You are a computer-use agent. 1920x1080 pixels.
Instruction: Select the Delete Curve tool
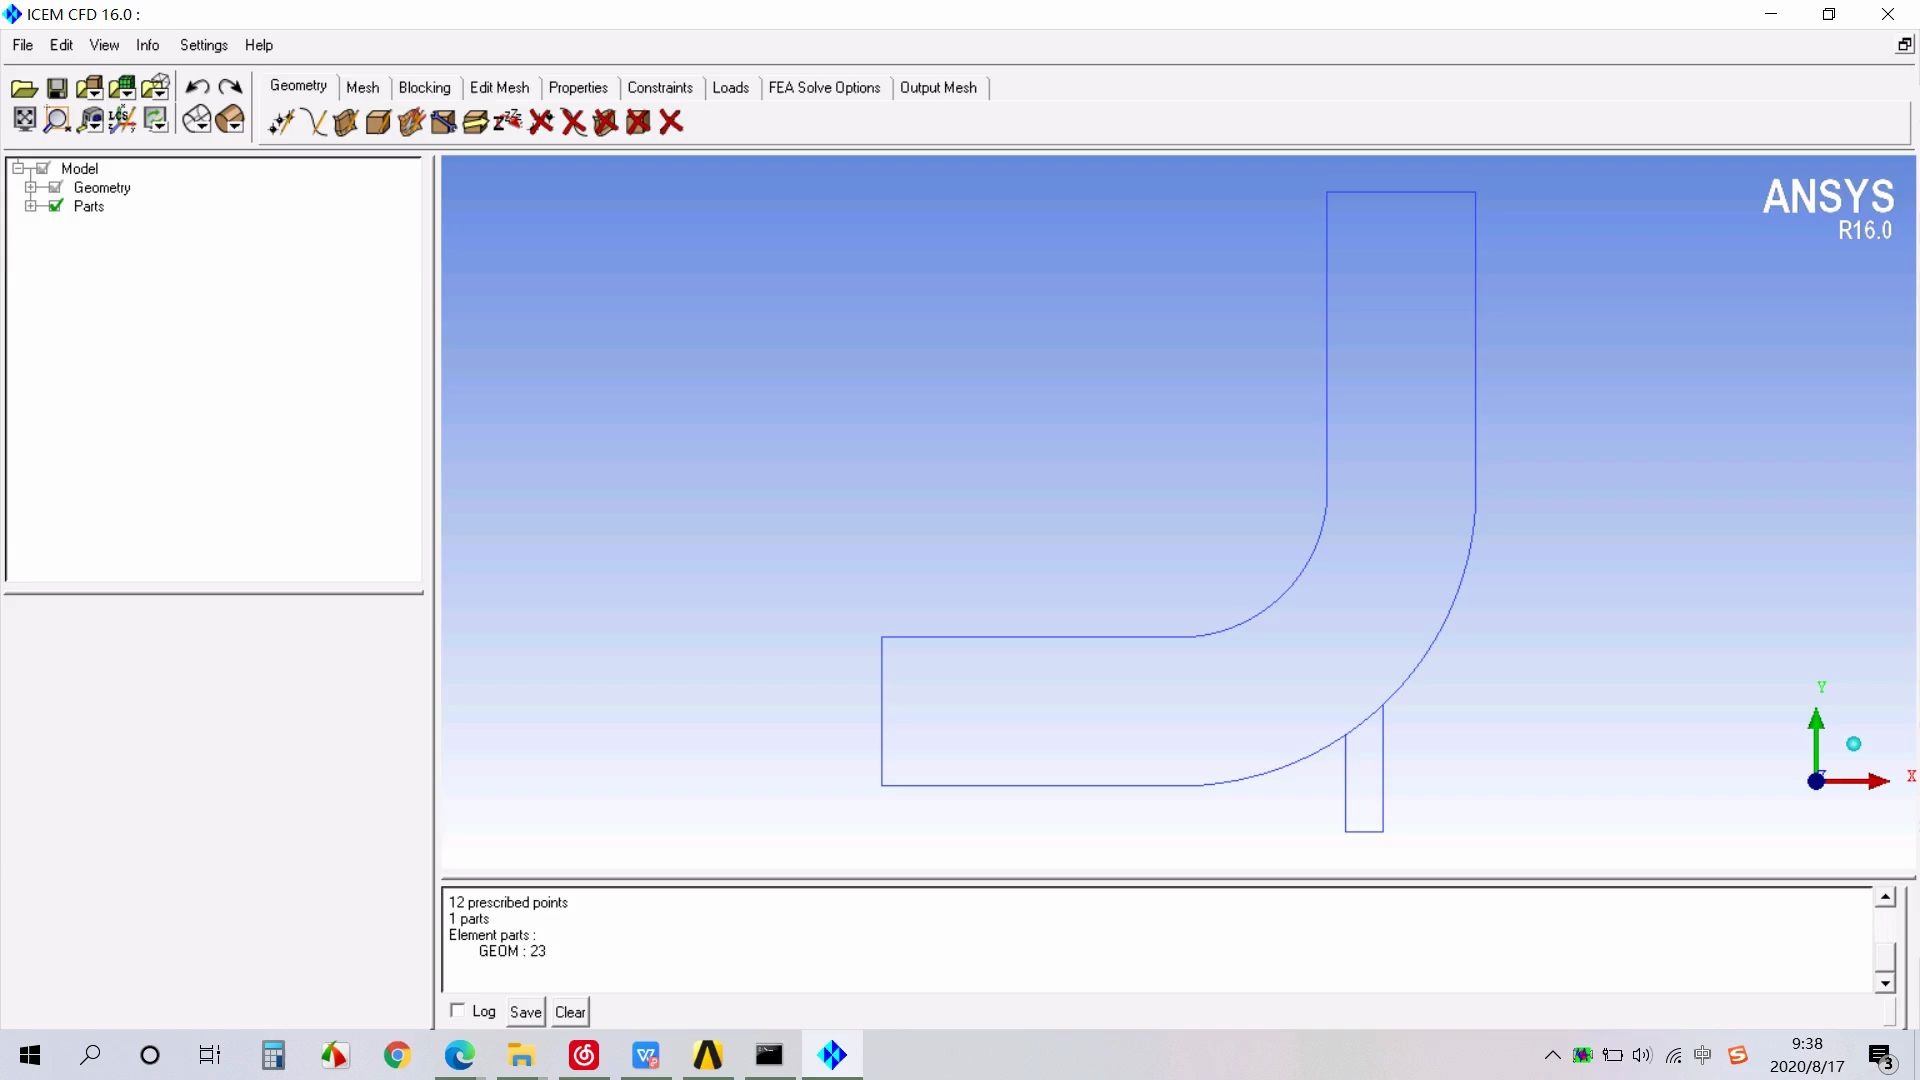click(x=572, y=121)
